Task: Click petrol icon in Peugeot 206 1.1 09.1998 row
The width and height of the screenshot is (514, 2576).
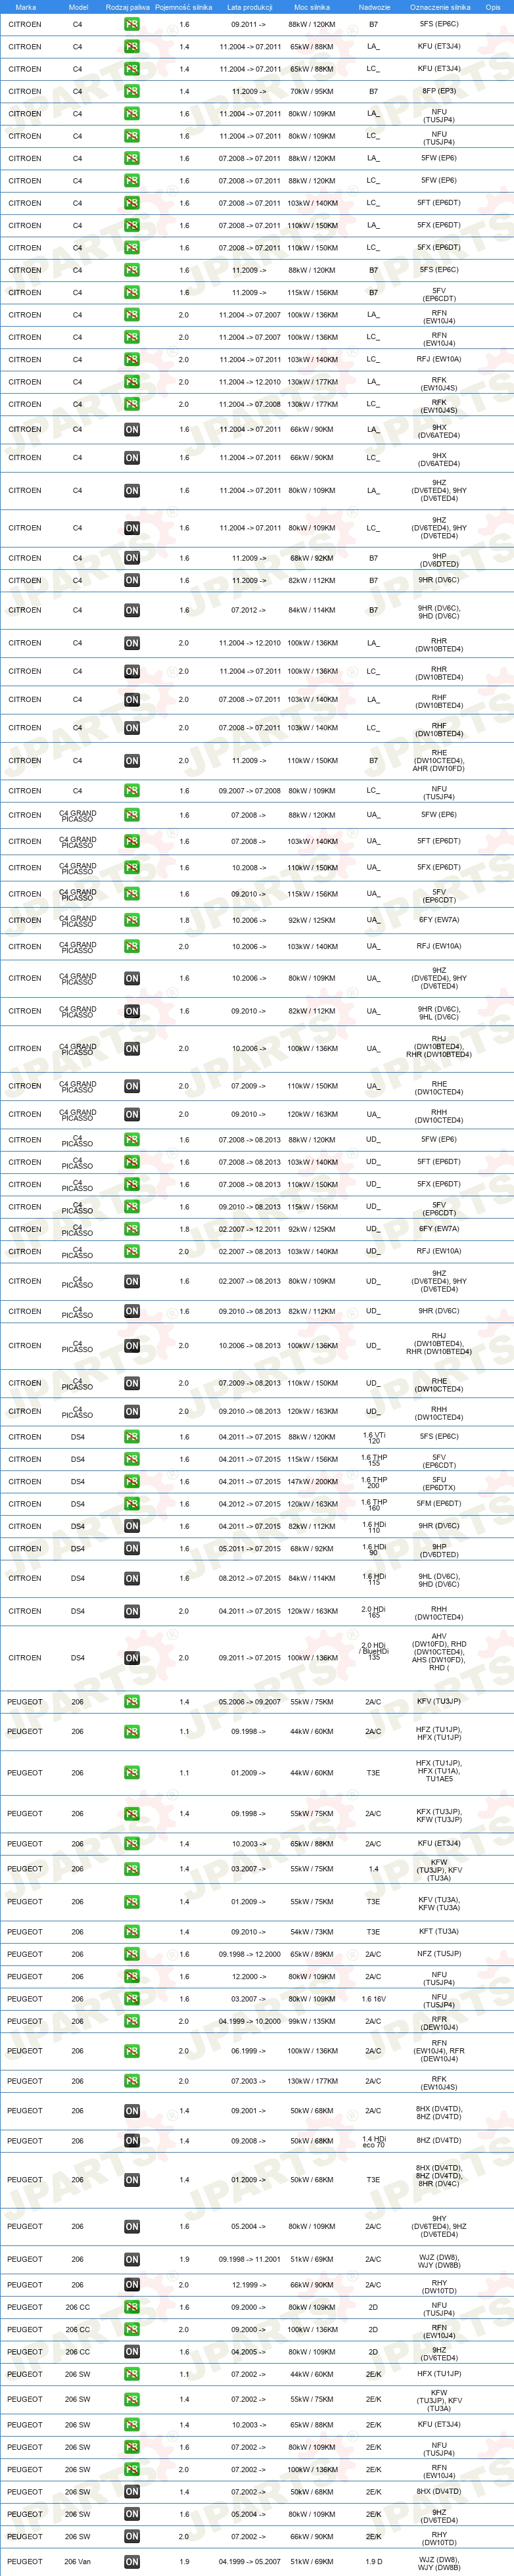Action: point(132,1731)
